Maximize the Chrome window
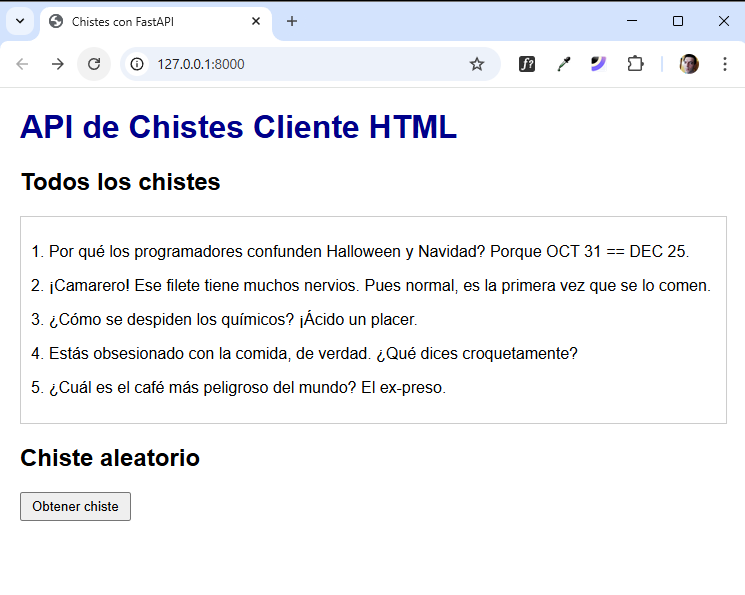 pyautogui.click(x=678, y=21)
